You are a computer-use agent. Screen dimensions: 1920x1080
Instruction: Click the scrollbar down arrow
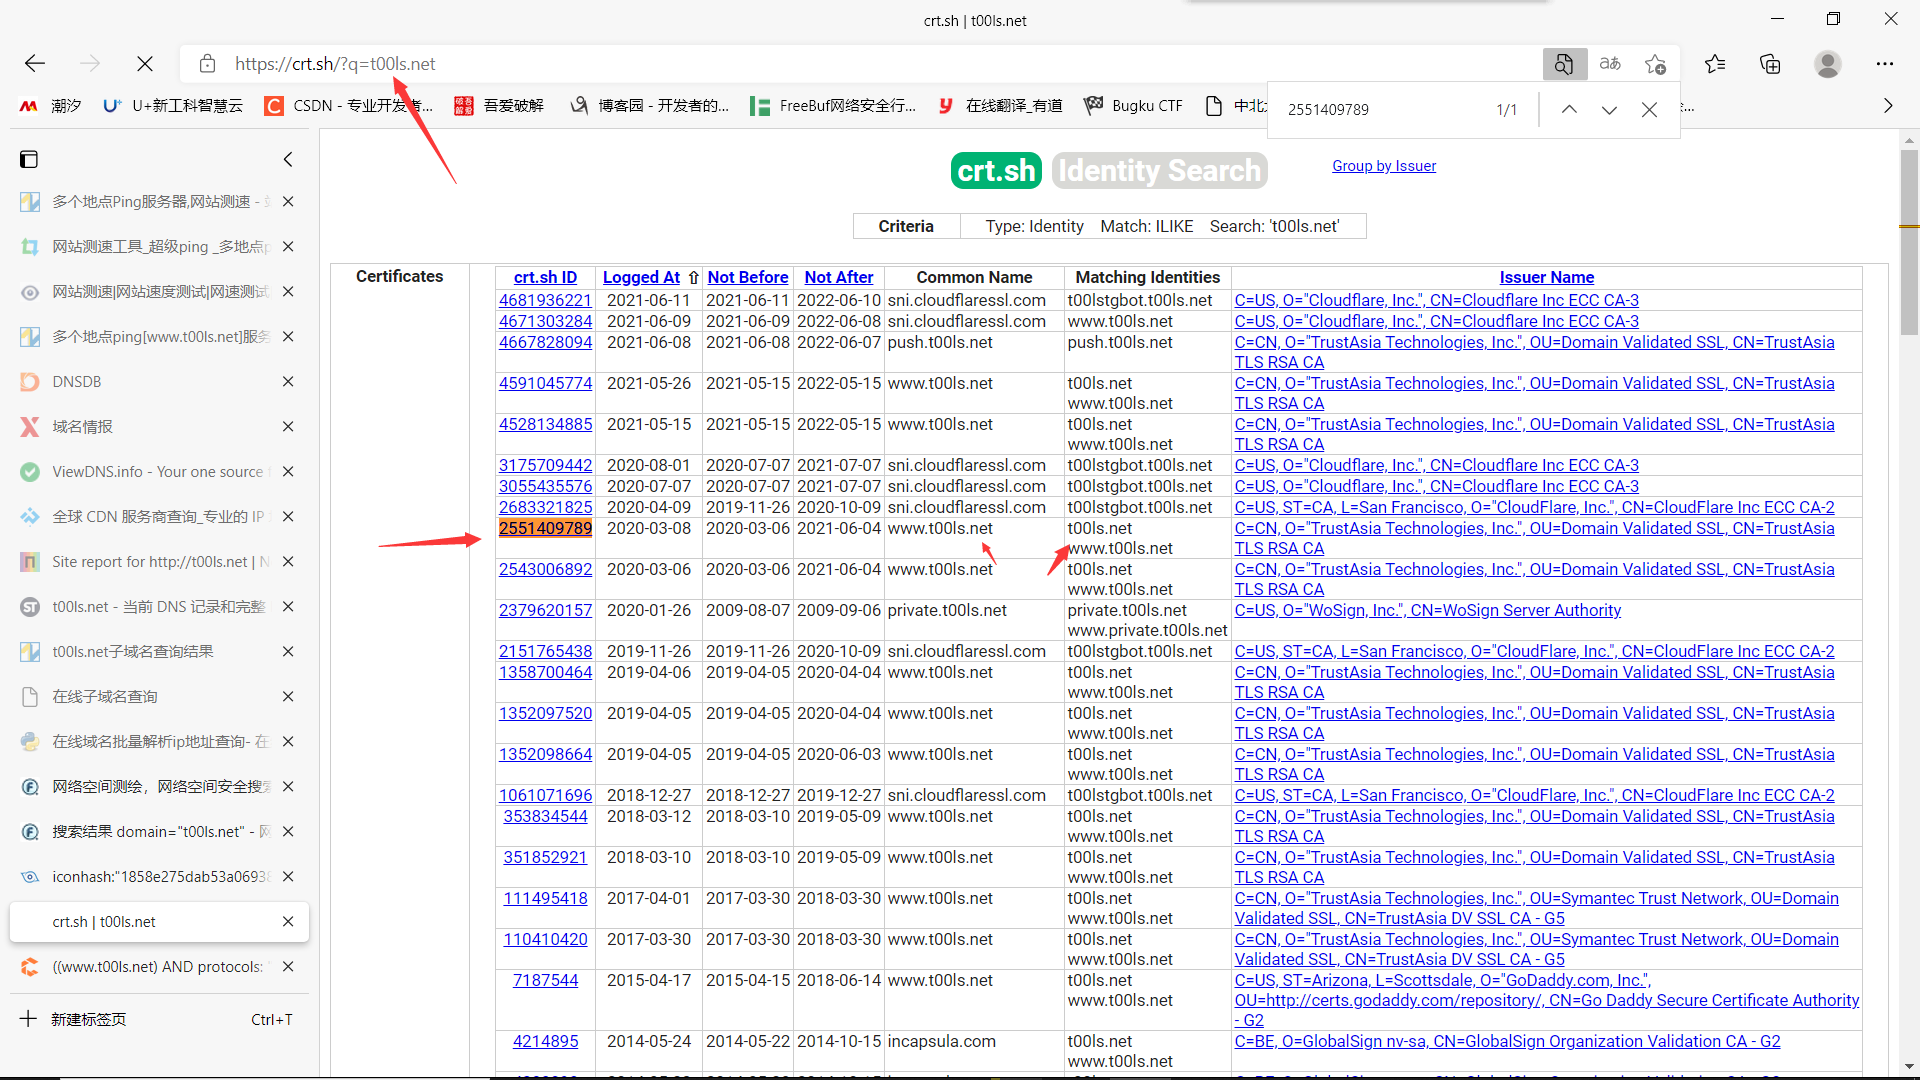[1909, 1066]
